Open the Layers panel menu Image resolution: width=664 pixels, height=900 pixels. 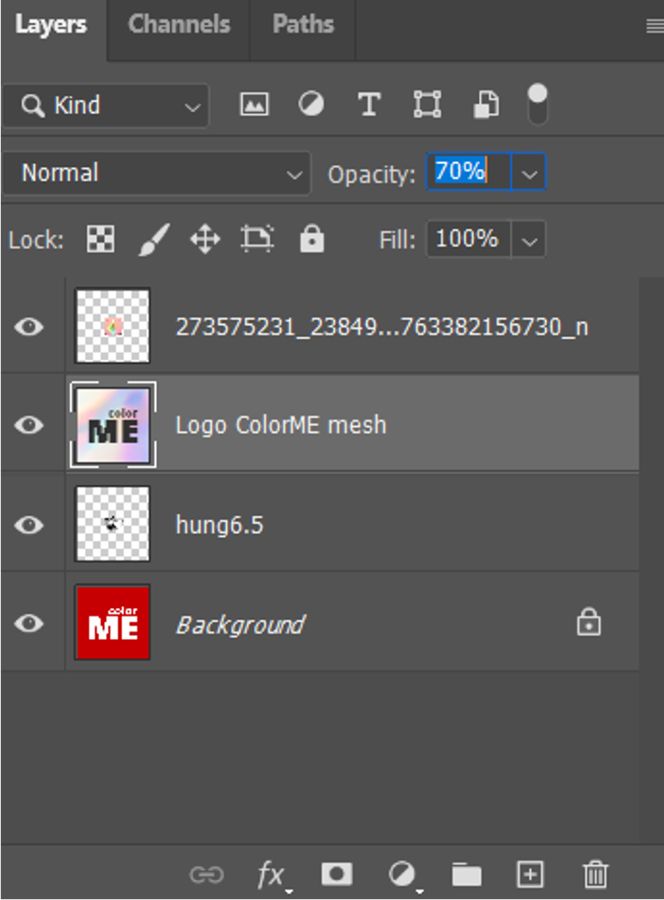point(654,26)
